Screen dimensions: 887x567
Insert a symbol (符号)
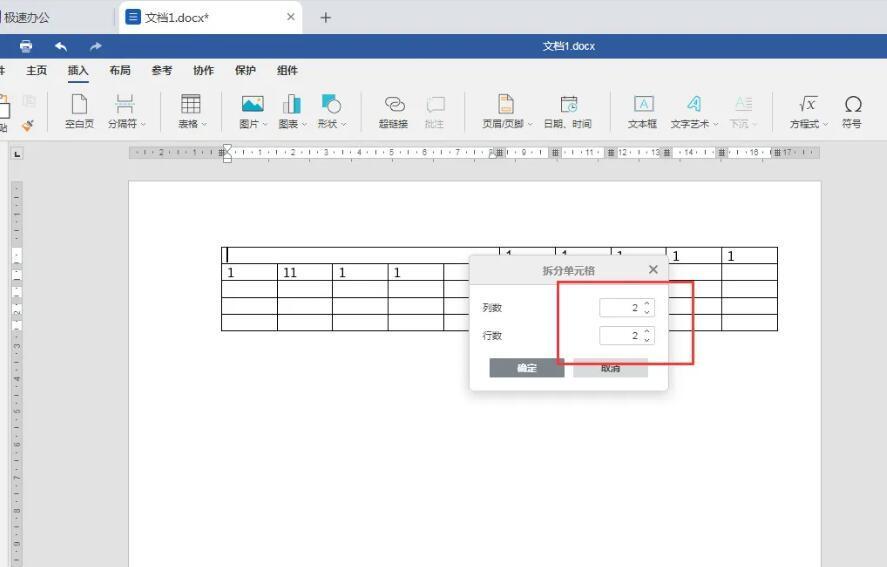tap(852, 111)
